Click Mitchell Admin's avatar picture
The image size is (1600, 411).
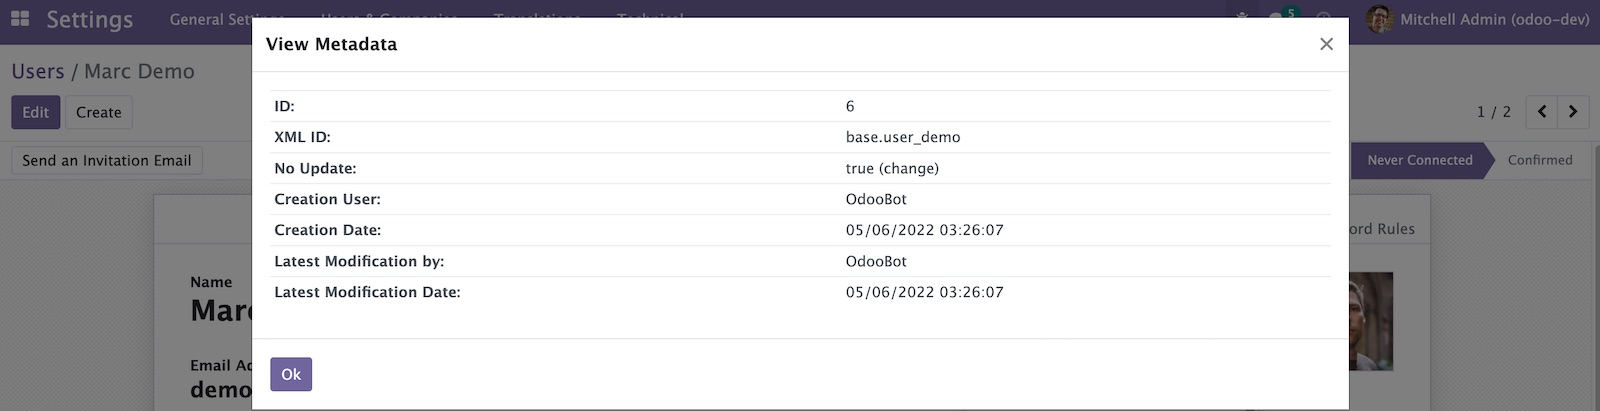point(1380,19)
